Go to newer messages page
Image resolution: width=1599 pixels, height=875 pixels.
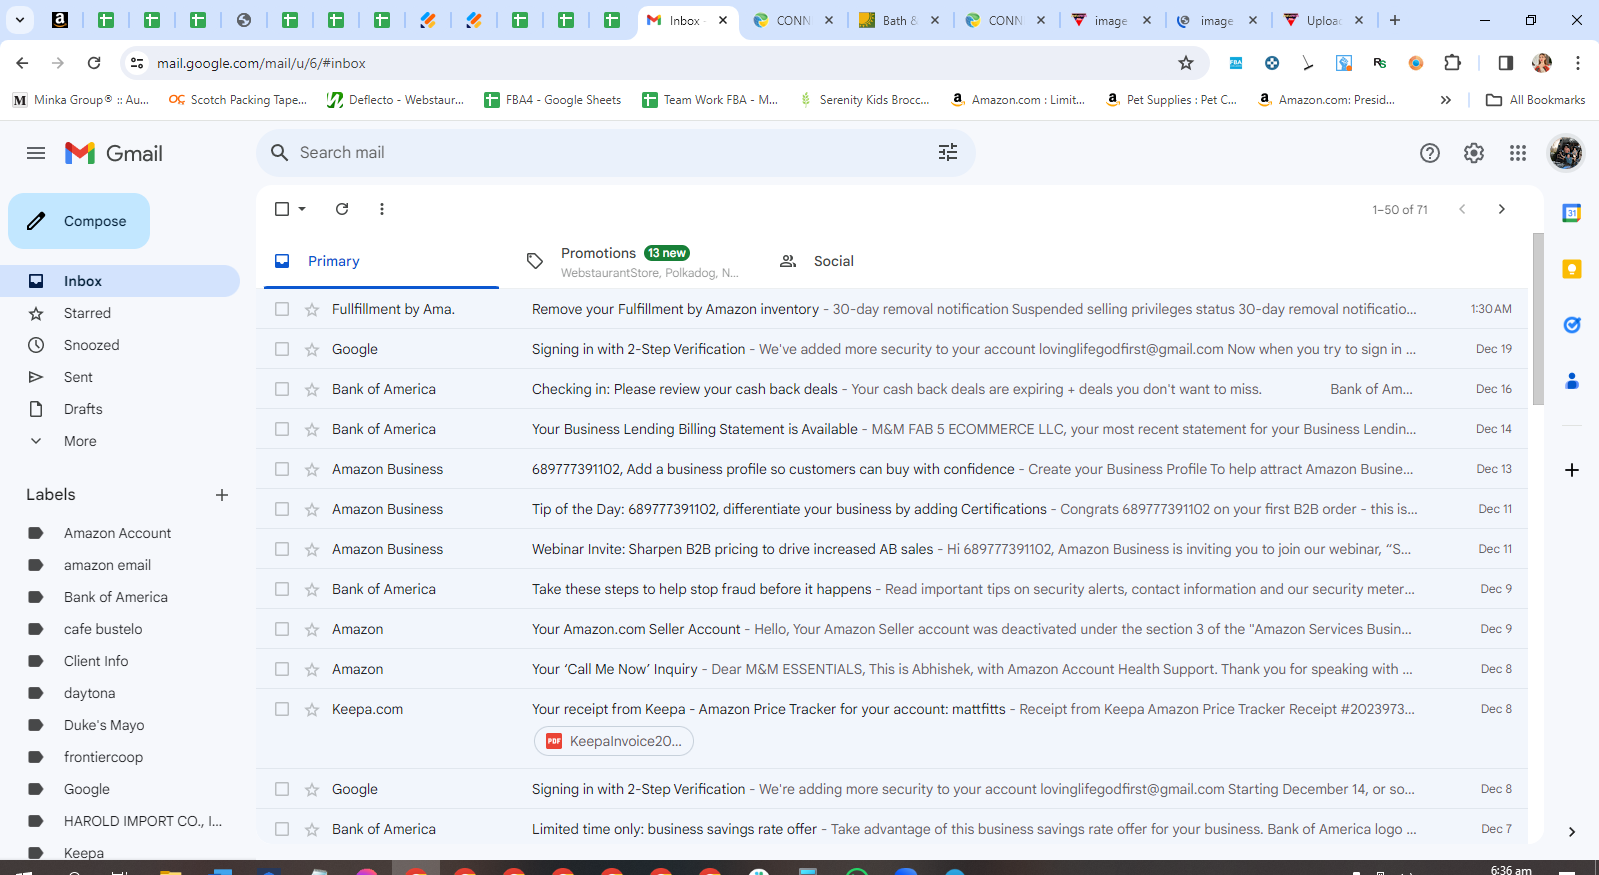[1462, 209]
